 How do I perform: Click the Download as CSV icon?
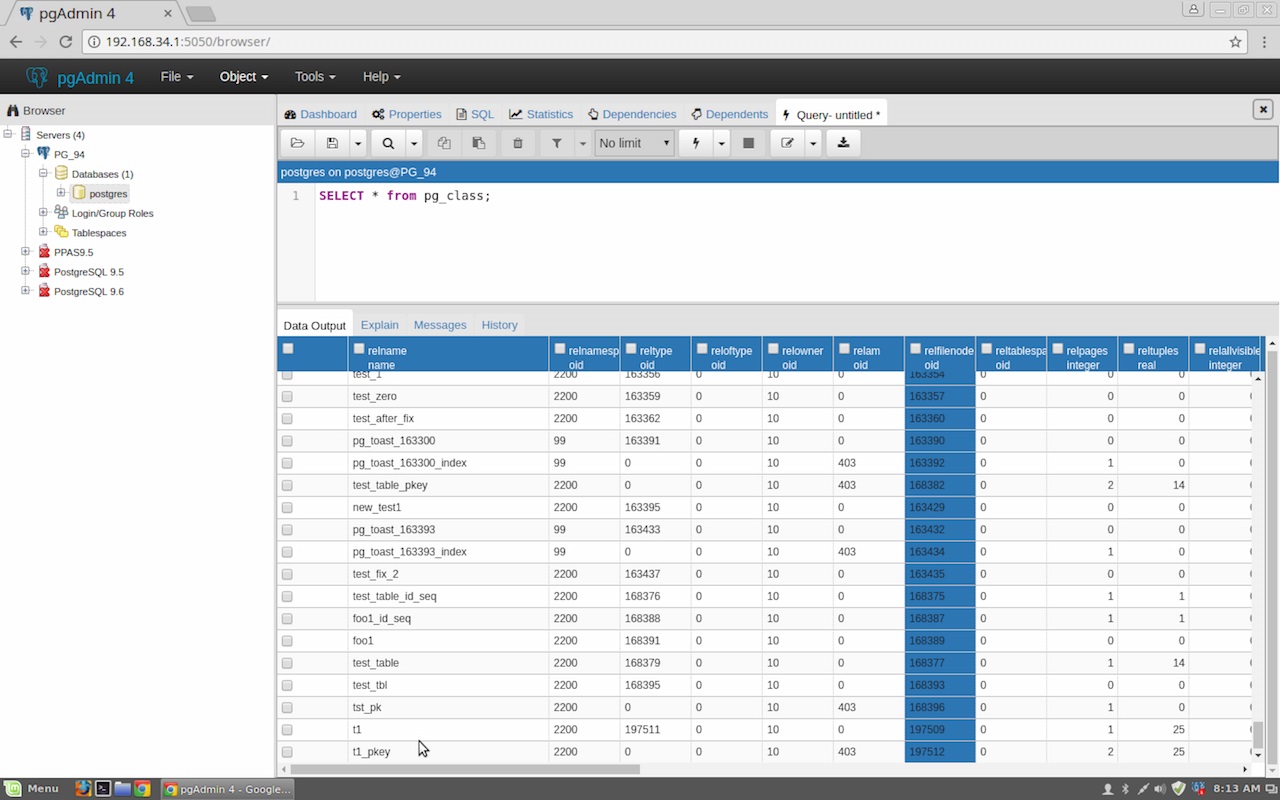pyautogui.click(x=843, y=143)
